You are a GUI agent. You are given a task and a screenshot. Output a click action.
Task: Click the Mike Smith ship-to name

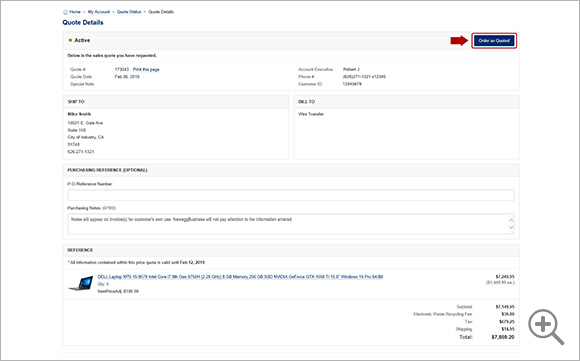(79, 114)
